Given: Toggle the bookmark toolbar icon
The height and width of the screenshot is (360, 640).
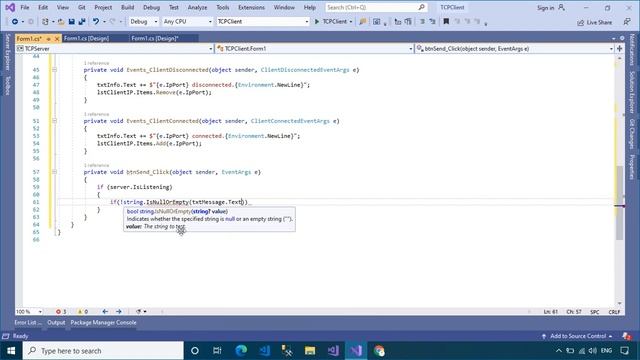Looking at the screenshot, I should coord(446,22).
